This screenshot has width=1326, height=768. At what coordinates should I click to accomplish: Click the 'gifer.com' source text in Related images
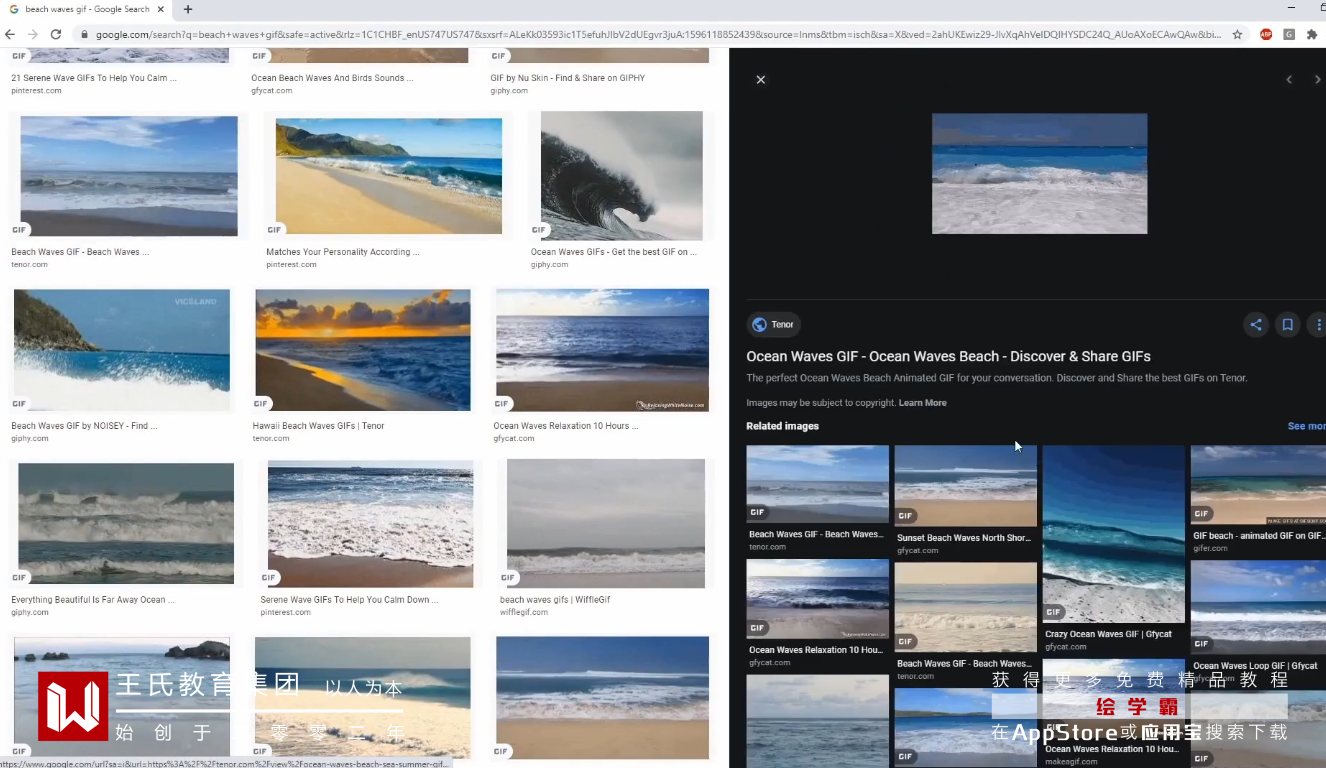(x=1210, y=548)
